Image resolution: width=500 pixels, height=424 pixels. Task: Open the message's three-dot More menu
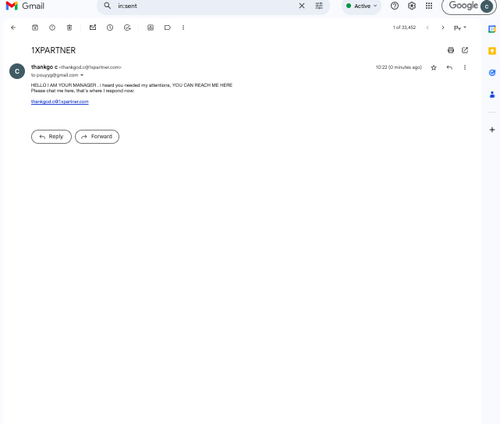465,68
